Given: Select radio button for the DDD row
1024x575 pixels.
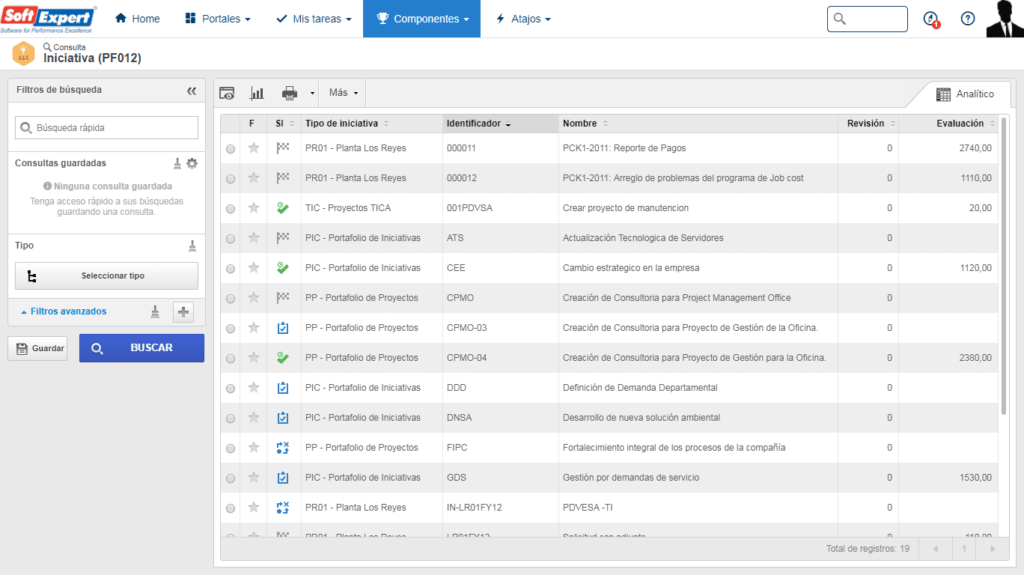Looking at the screenshot, I should pyautogui.click(x=231, y=389).
